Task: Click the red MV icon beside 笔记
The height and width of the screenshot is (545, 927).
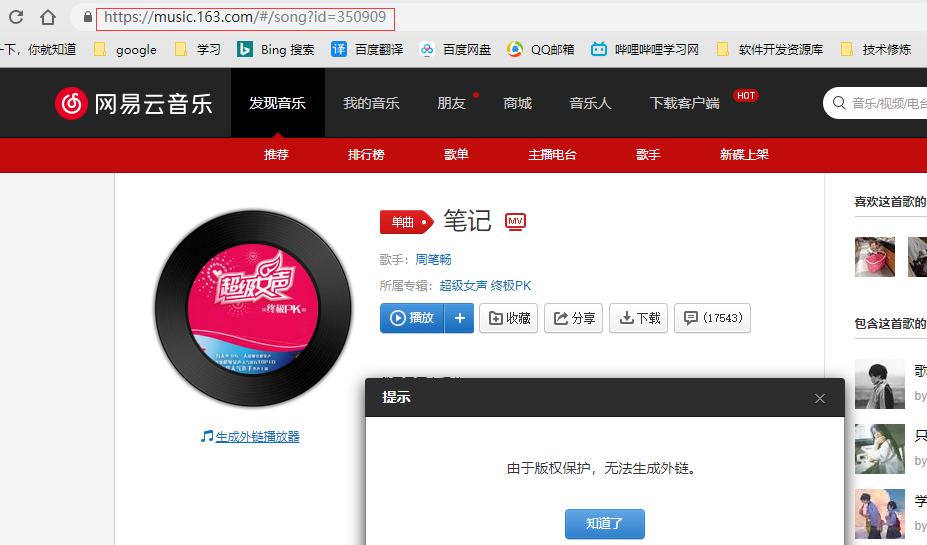Action: [516, 222]
